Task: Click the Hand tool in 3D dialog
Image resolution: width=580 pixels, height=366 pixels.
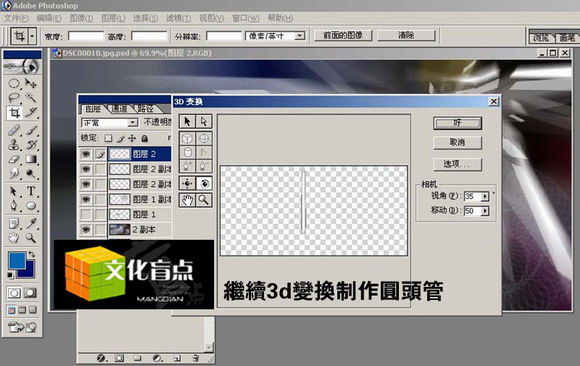Action: point(187,200)
